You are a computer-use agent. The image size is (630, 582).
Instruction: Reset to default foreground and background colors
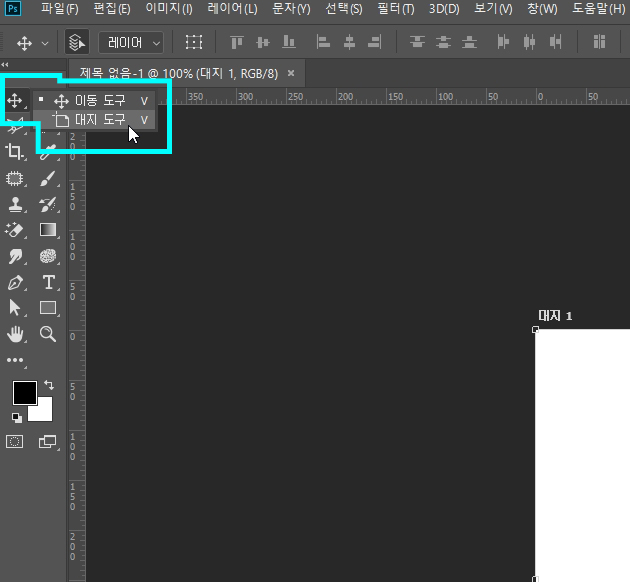point(17,418)
